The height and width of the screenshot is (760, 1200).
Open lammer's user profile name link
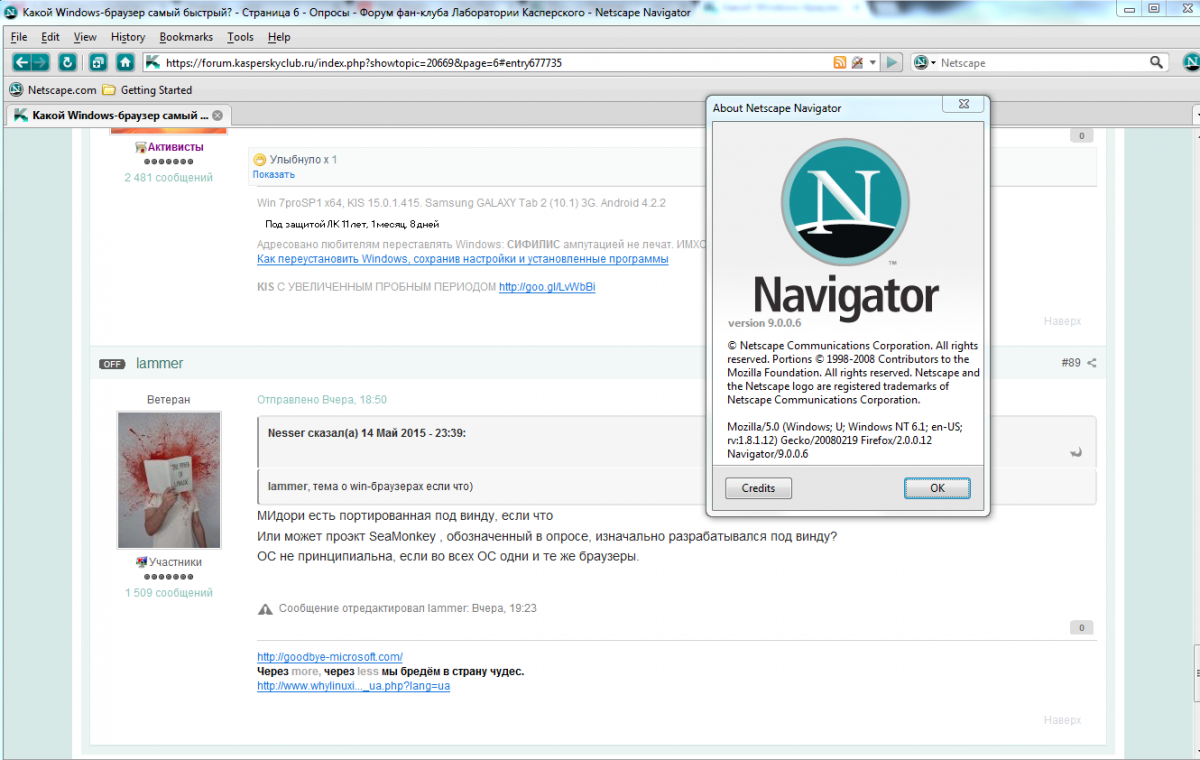[x=160, y=363]
